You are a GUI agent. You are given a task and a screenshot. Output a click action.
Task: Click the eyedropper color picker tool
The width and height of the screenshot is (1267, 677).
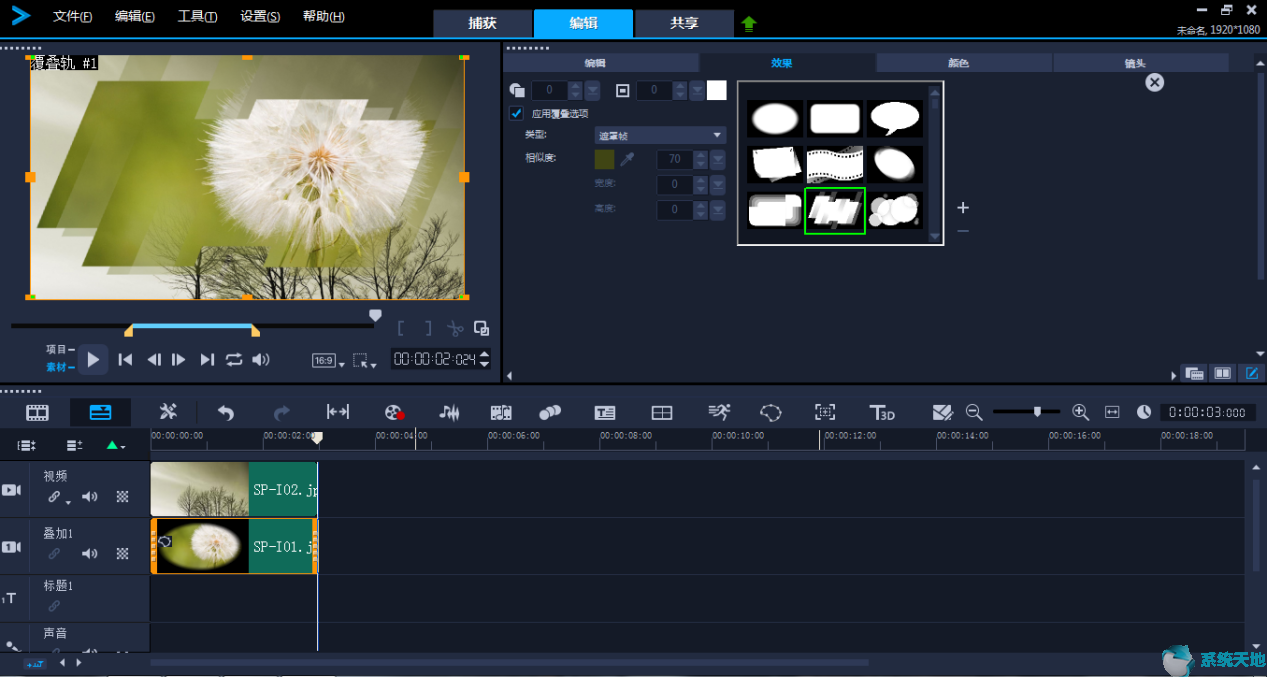(628, 159)
